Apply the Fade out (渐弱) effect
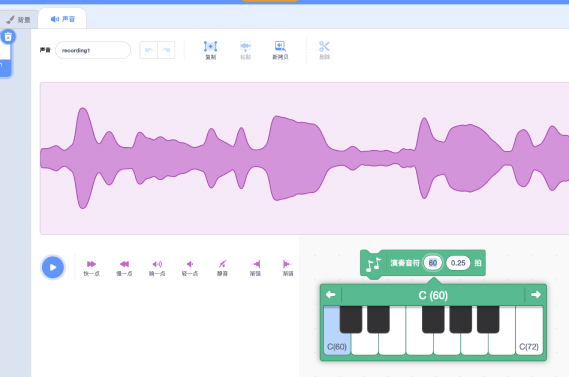 [288, 267]
